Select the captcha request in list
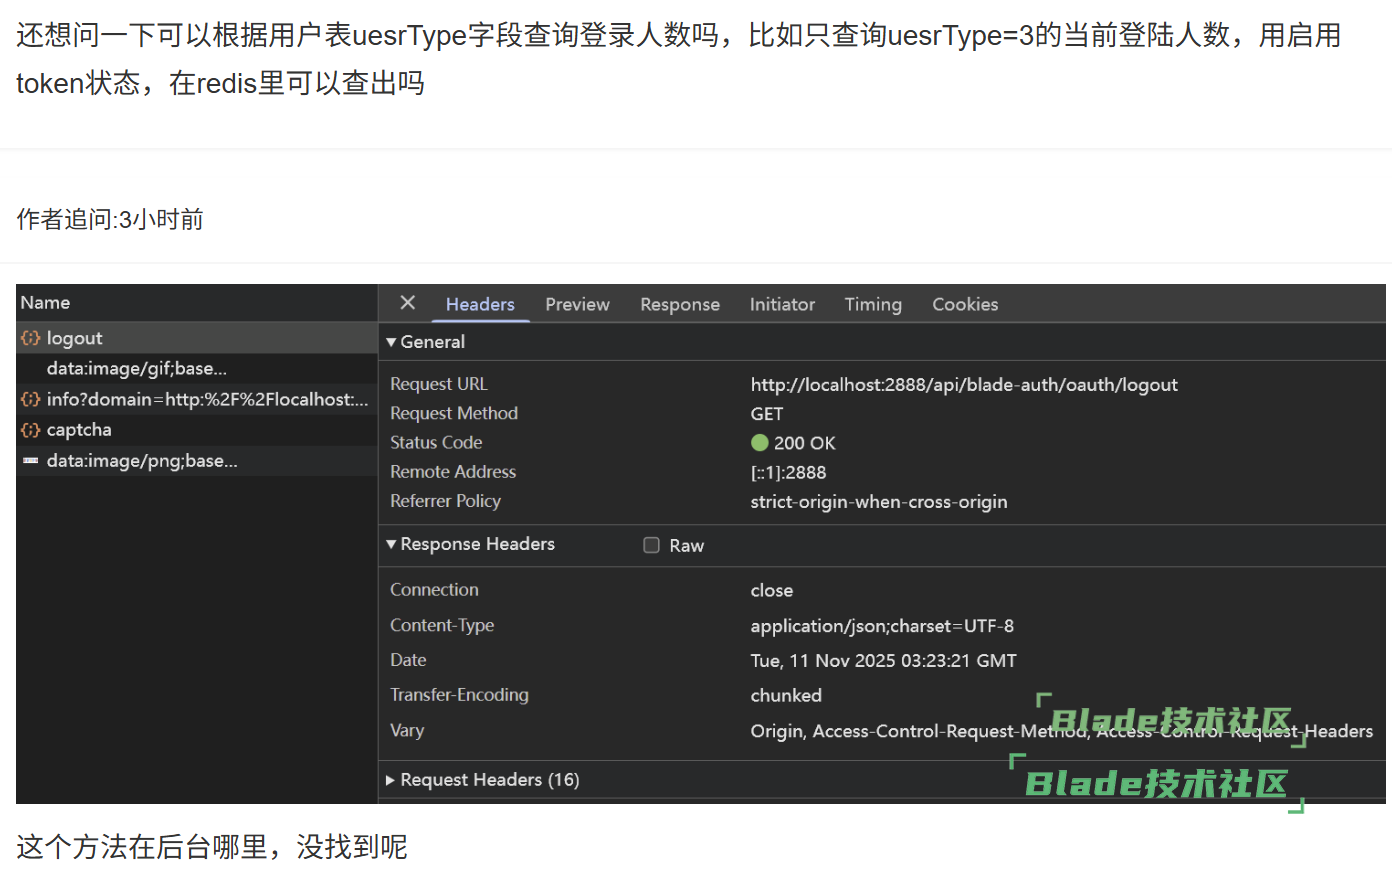Viewport: 1392px width, 875px height. point(80,430)
